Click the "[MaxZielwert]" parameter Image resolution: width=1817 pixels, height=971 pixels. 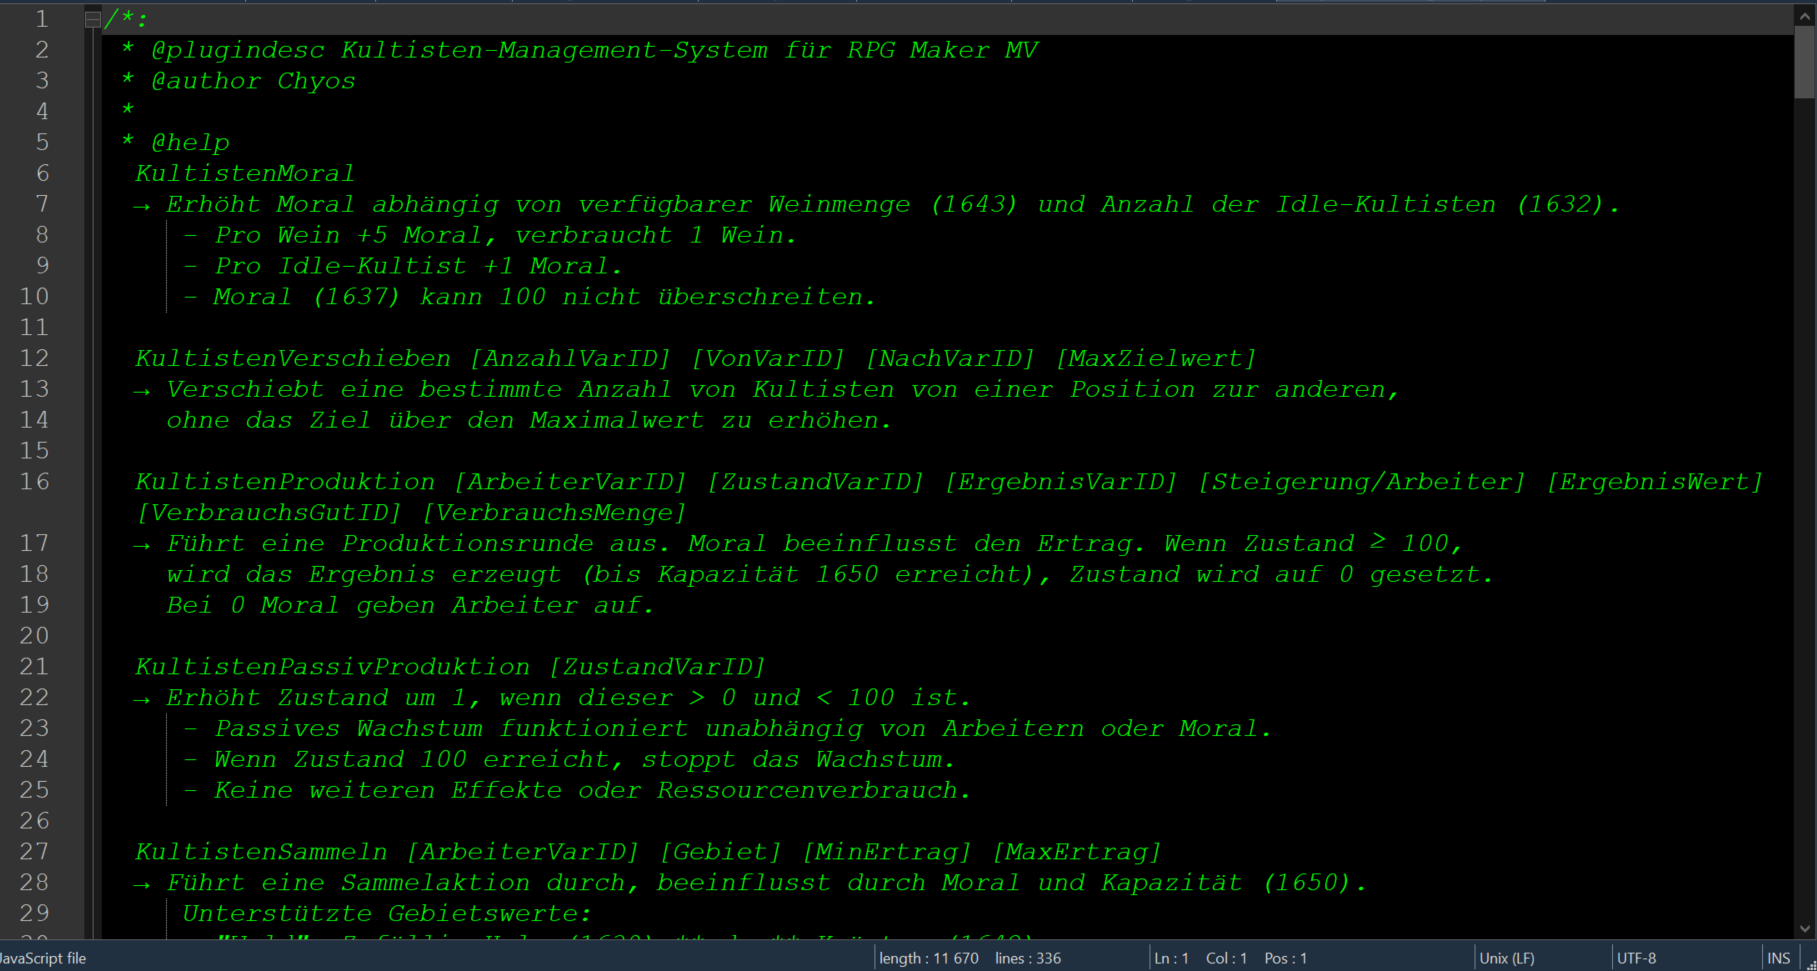pos(1156,358)
